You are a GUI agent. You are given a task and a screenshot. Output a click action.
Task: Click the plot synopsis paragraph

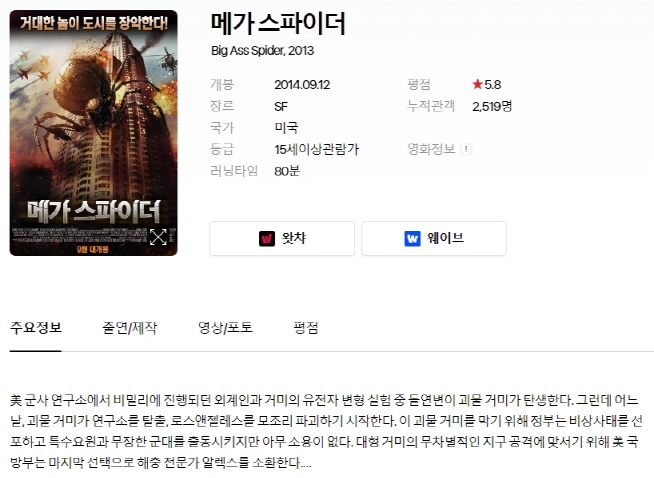(x=327, y=431)
